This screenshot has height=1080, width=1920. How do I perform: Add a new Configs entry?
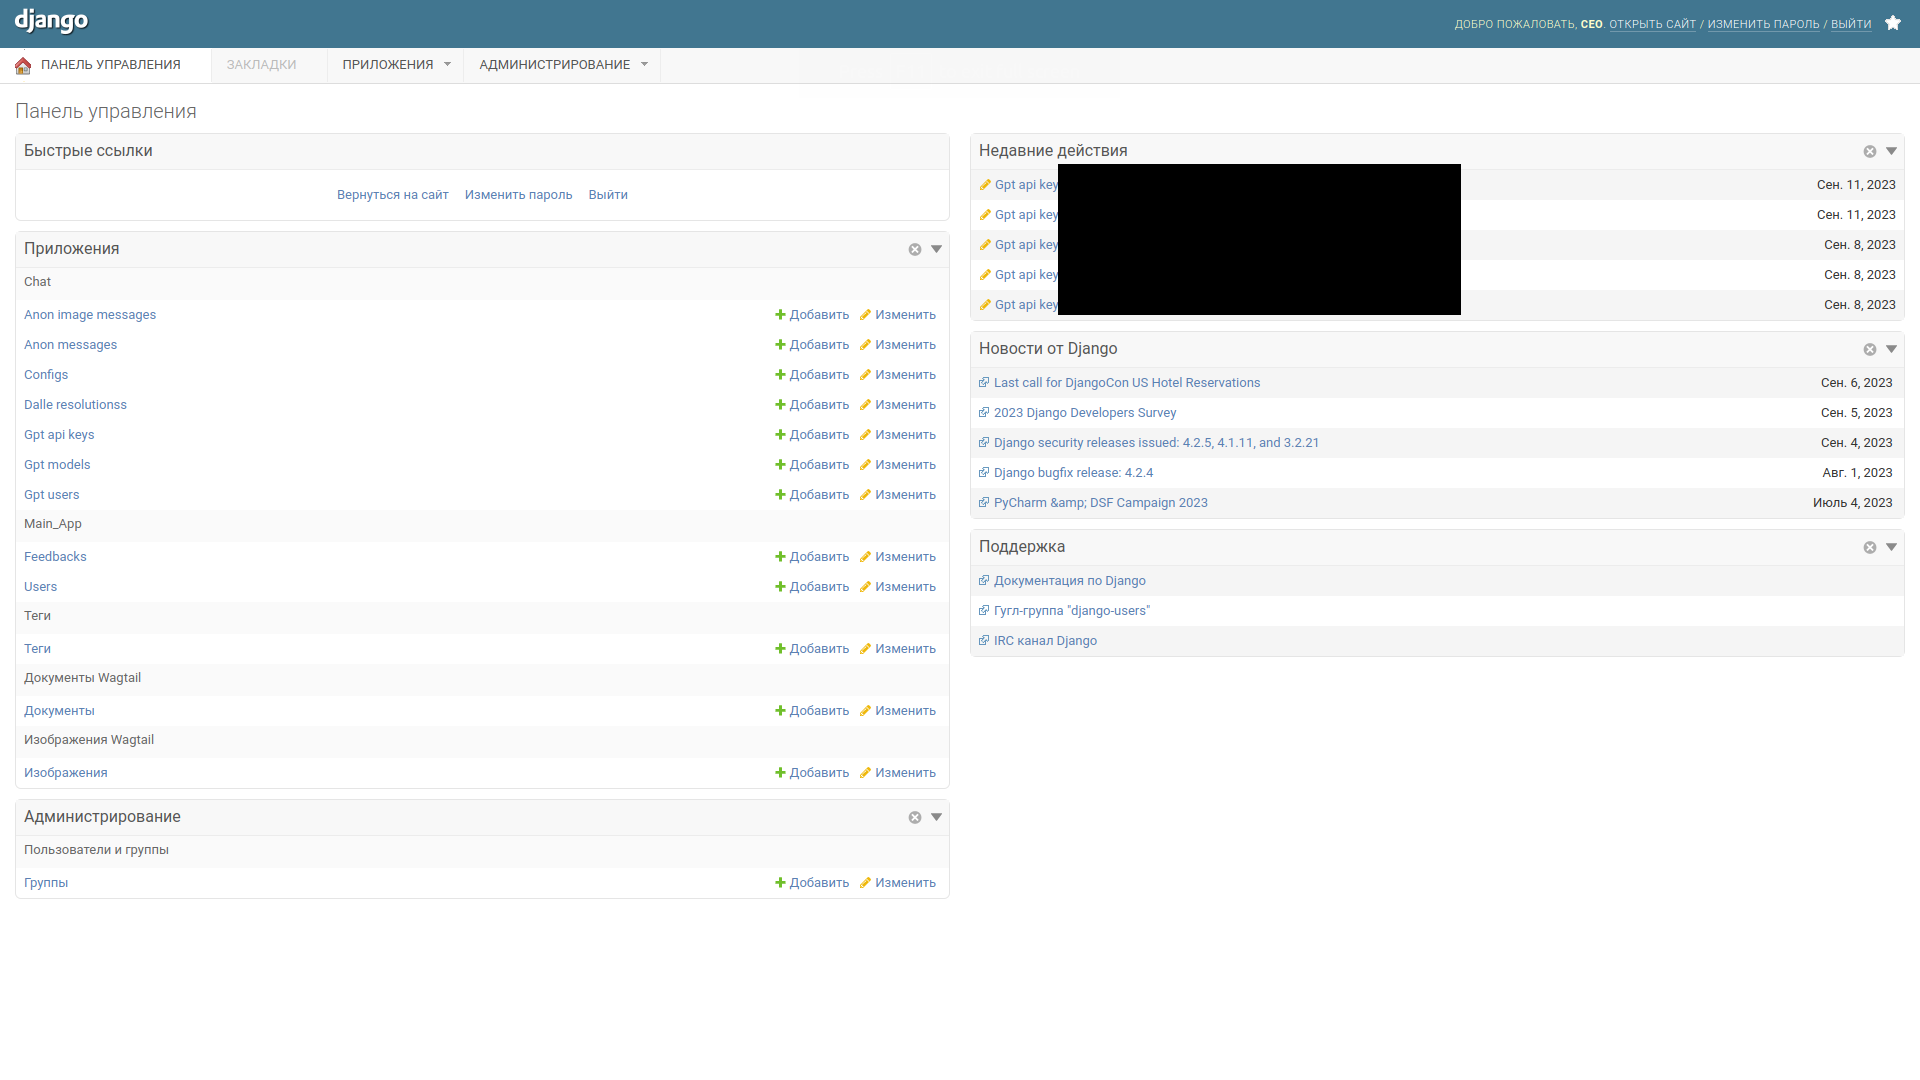click(x=812, y=375)
